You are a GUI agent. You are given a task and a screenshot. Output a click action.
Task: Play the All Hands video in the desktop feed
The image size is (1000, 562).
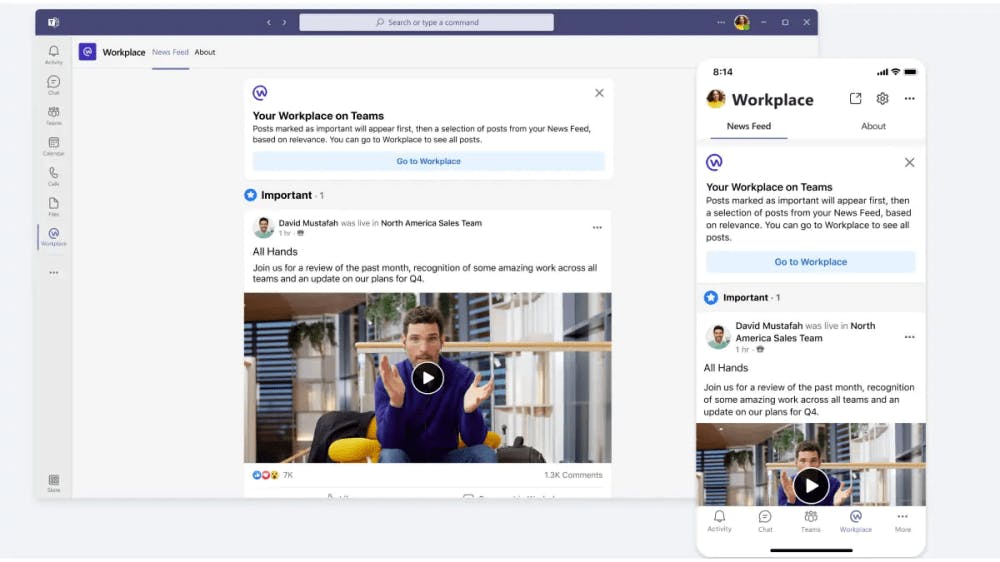(x=427, y=378)
